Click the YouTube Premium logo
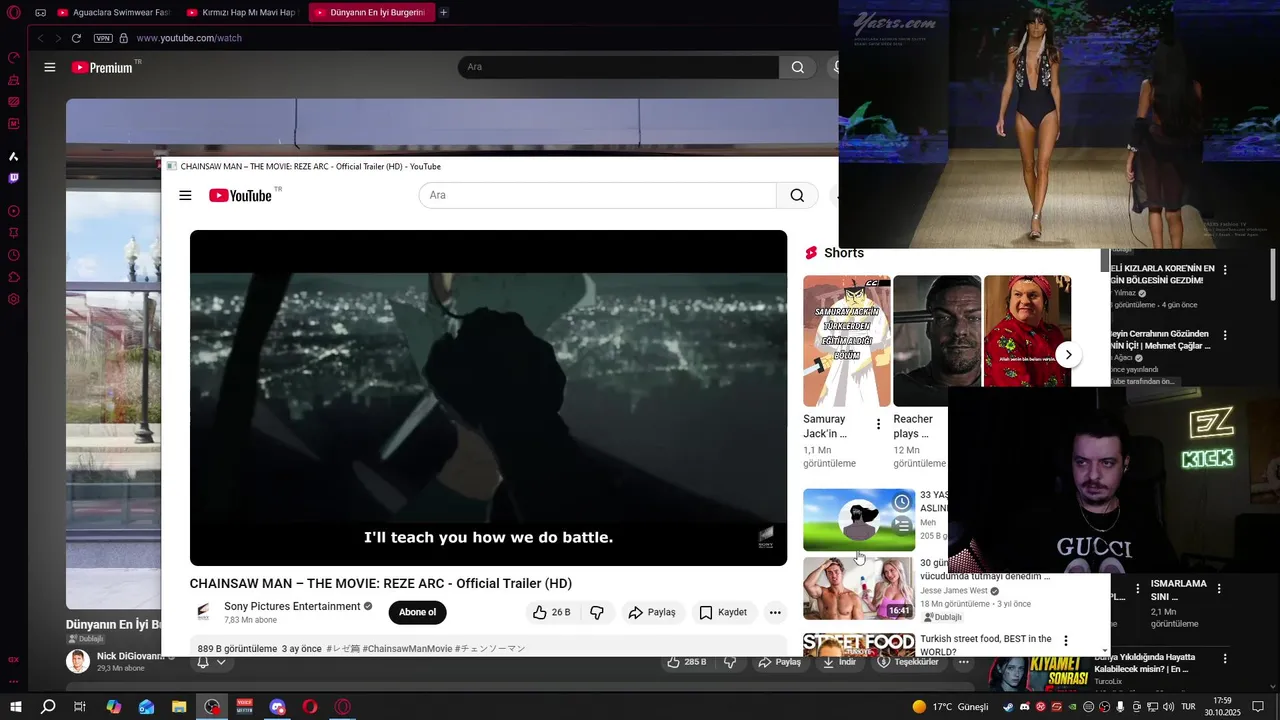This screenshot has height=720, width=1280. point(104,67)
